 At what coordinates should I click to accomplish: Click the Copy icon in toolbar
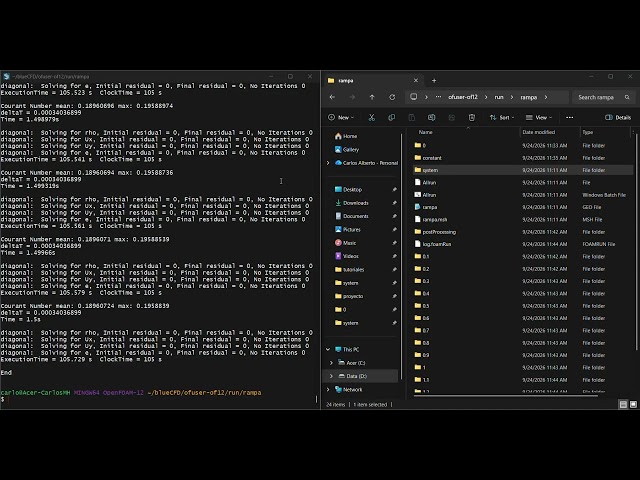click(x=391, y=118)
